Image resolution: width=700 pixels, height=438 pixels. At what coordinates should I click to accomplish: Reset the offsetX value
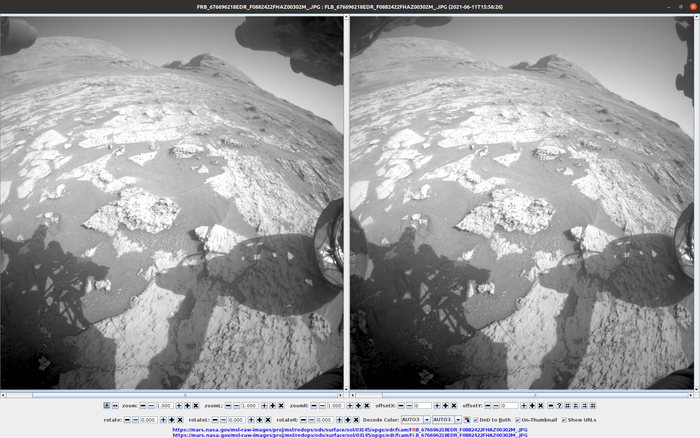click(x=454, y=406)
